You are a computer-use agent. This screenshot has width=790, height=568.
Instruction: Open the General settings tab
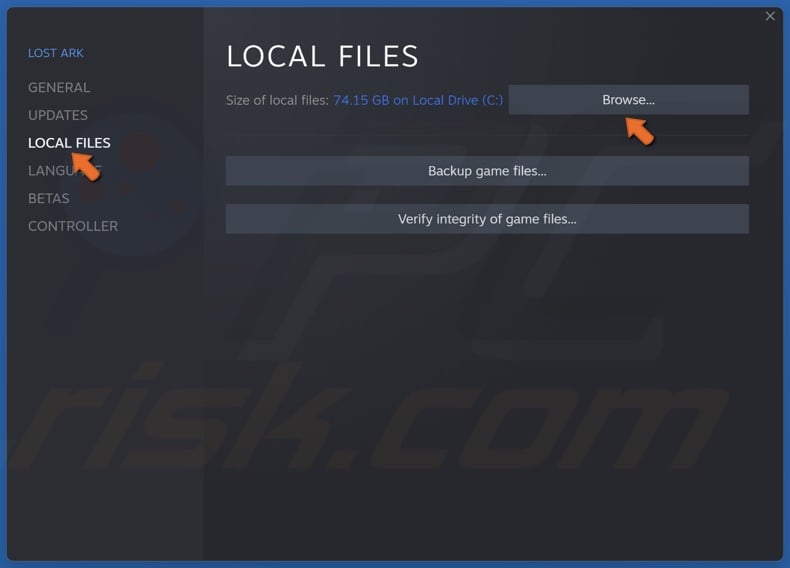(x=59, y=88)
